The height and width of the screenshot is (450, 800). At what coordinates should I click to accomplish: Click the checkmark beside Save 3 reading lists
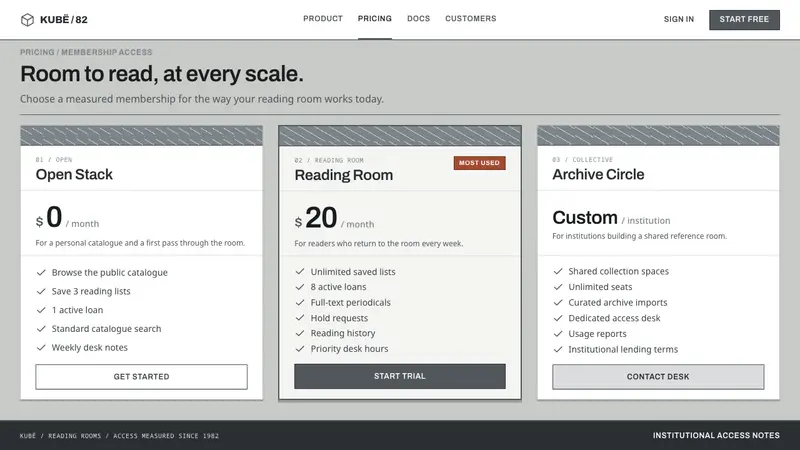[x=41, y=291]
